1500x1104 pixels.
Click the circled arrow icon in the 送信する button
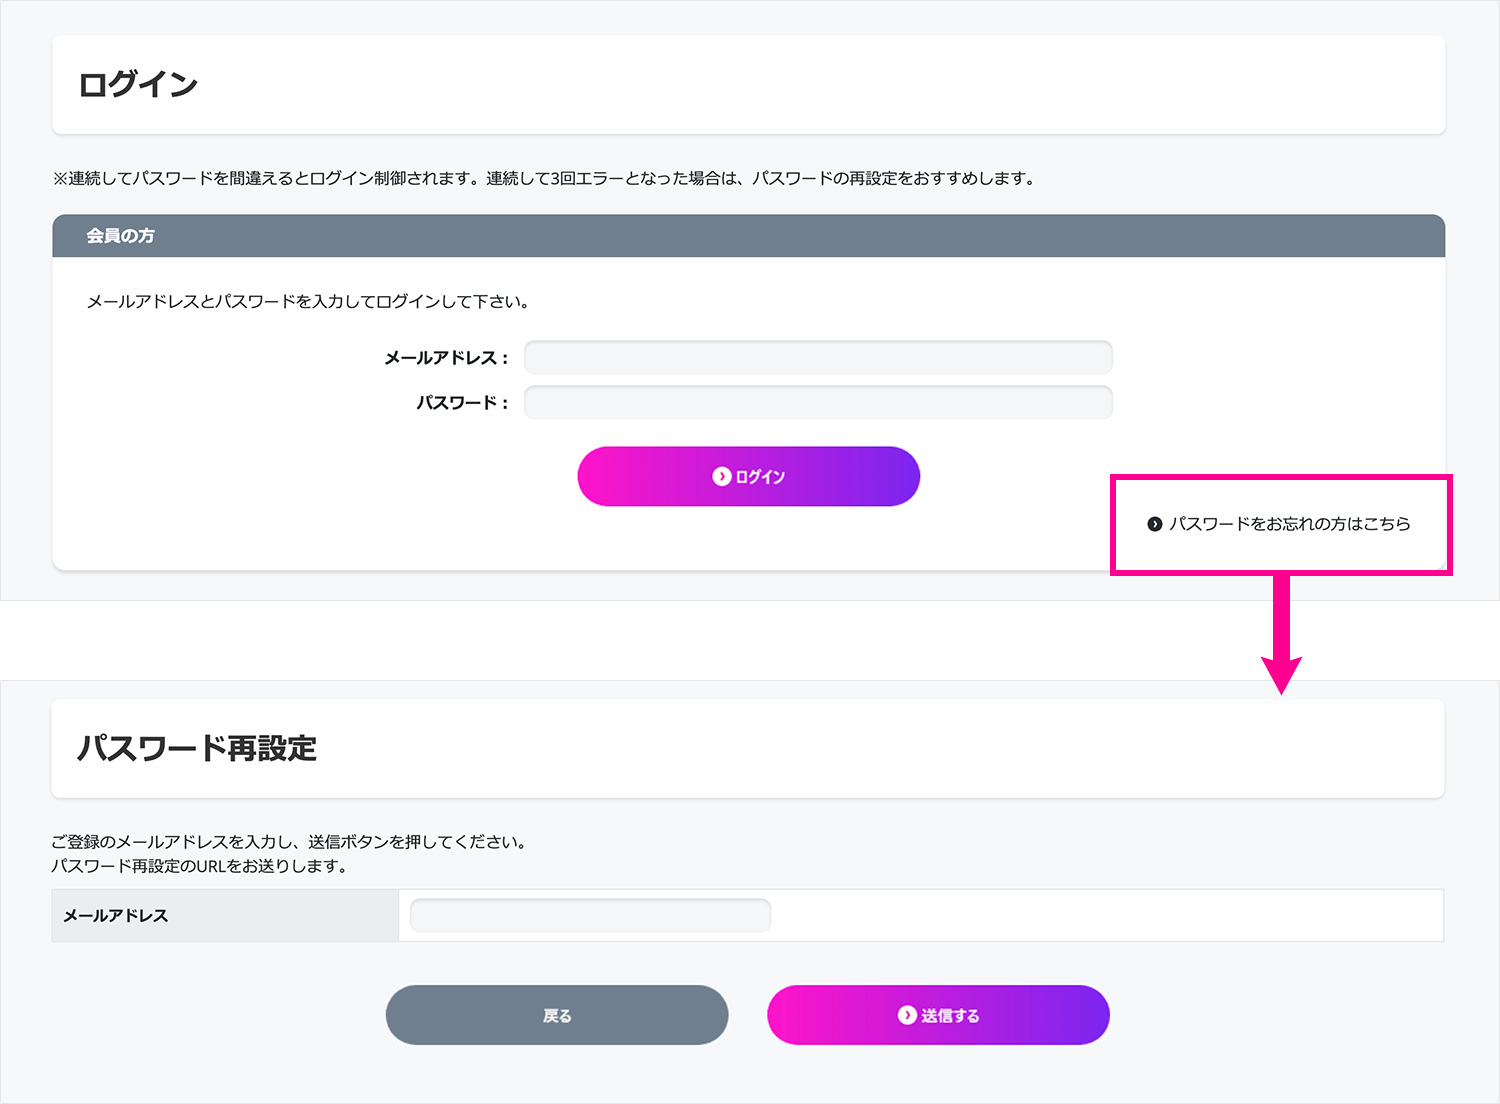907,1015
